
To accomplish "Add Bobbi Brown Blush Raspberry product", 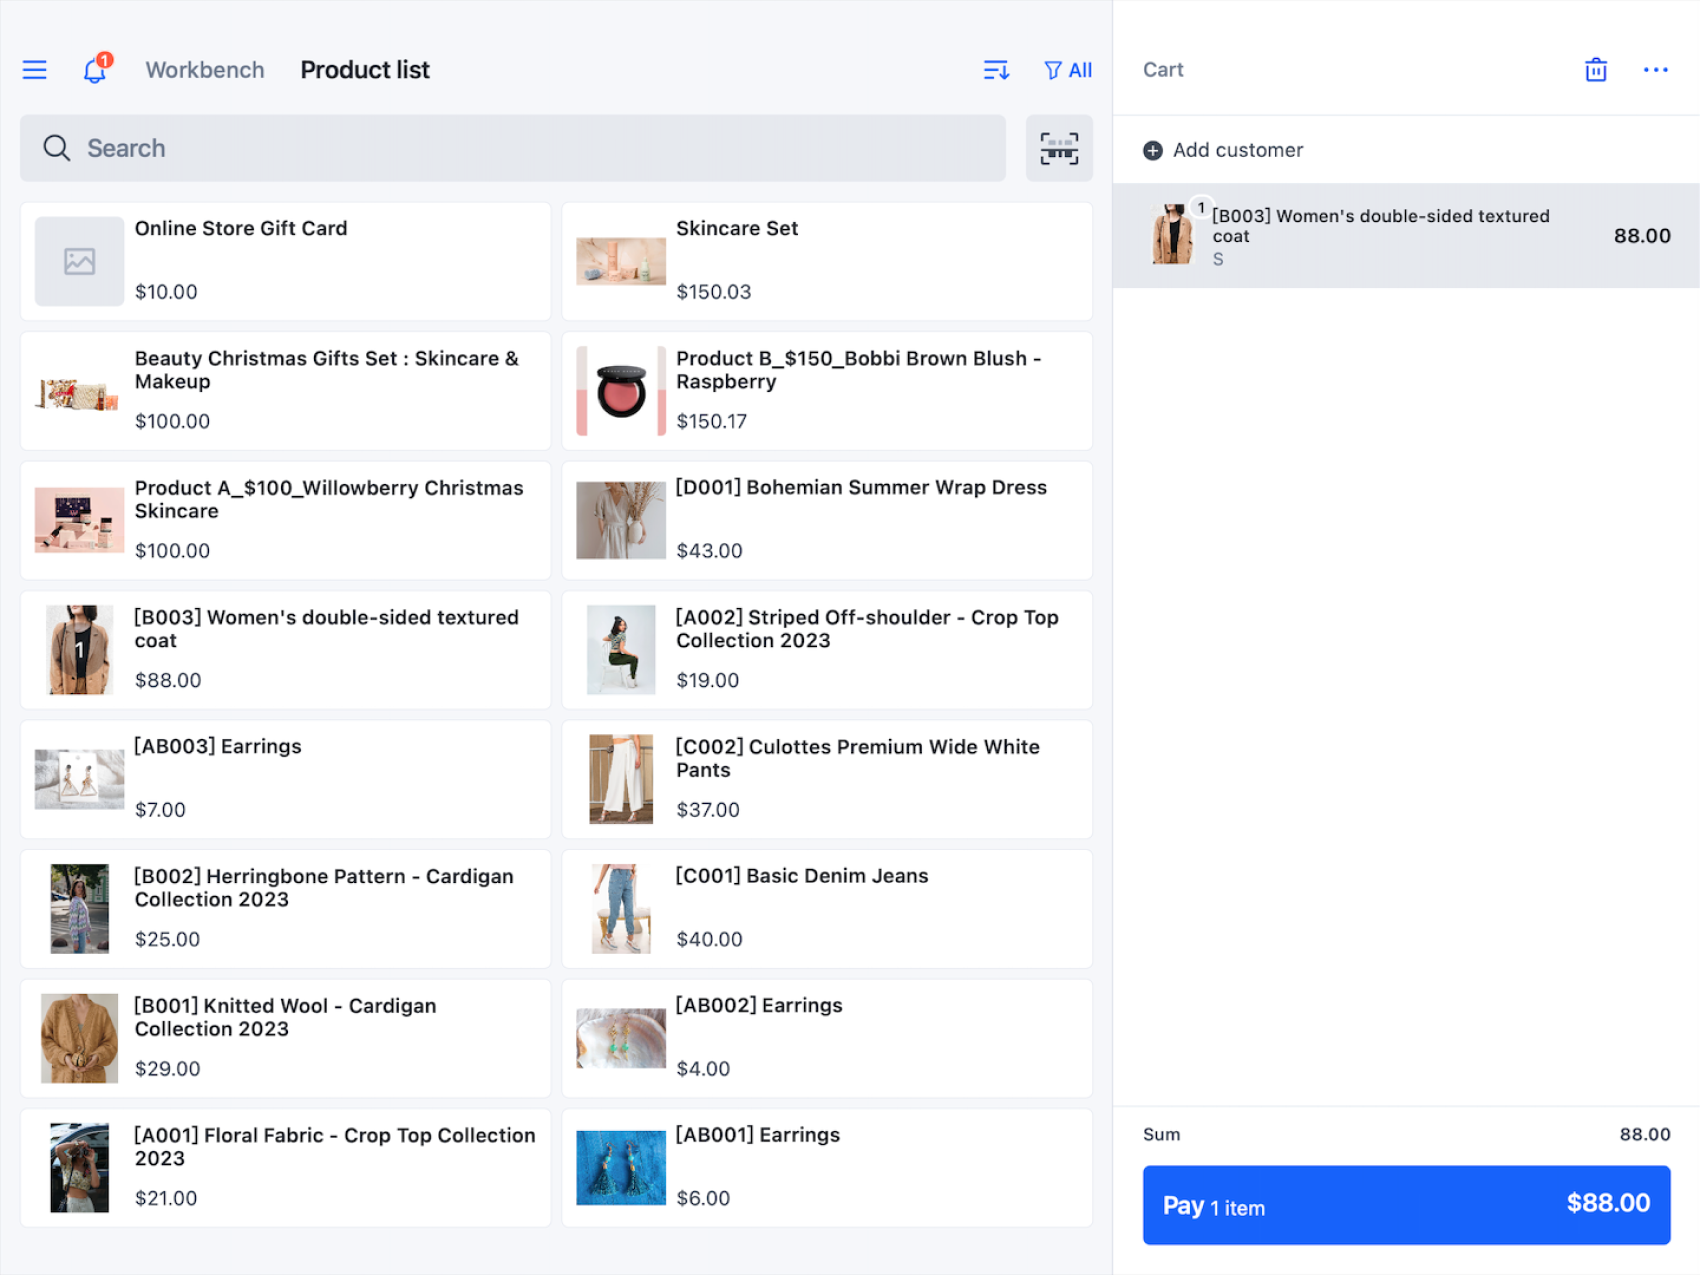I will [826, 391].
